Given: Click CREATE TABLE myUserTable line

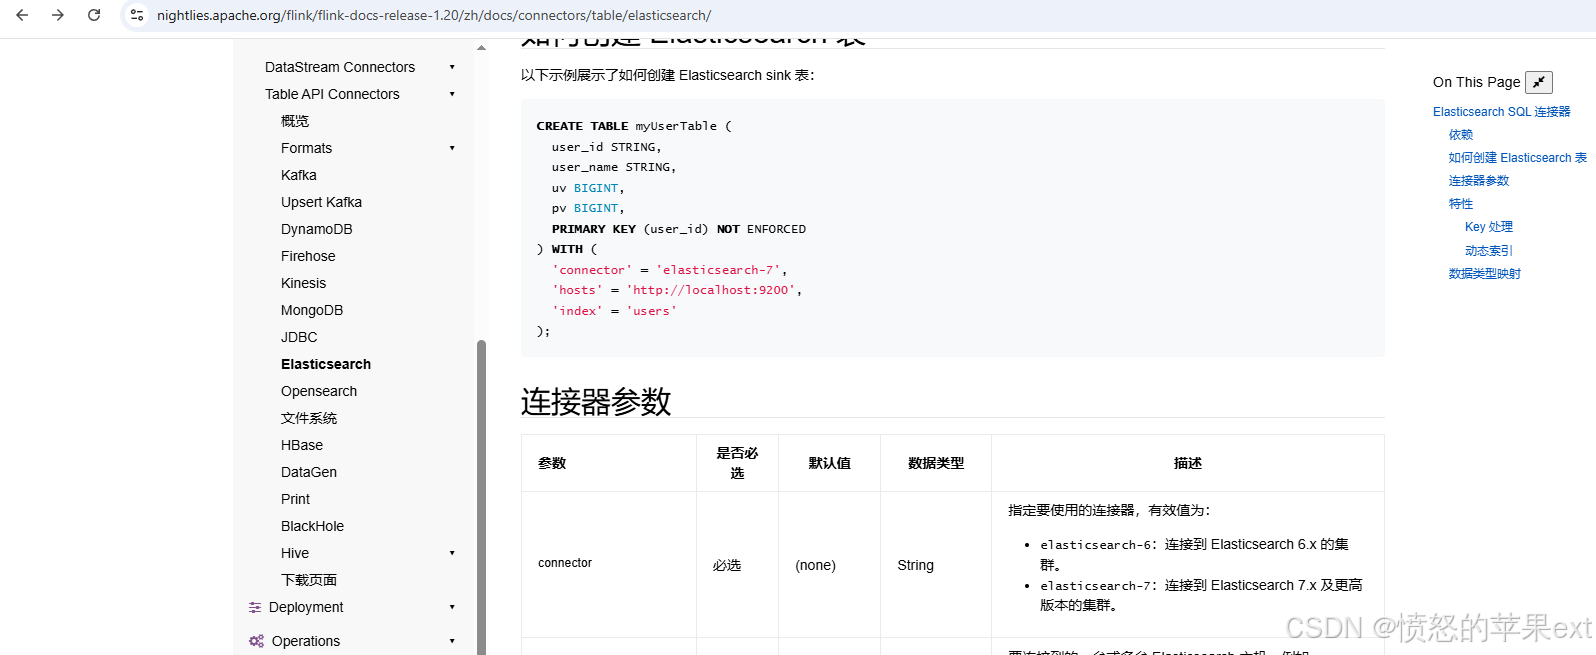Looking at the screenshot, I should (x=634, y=126).
